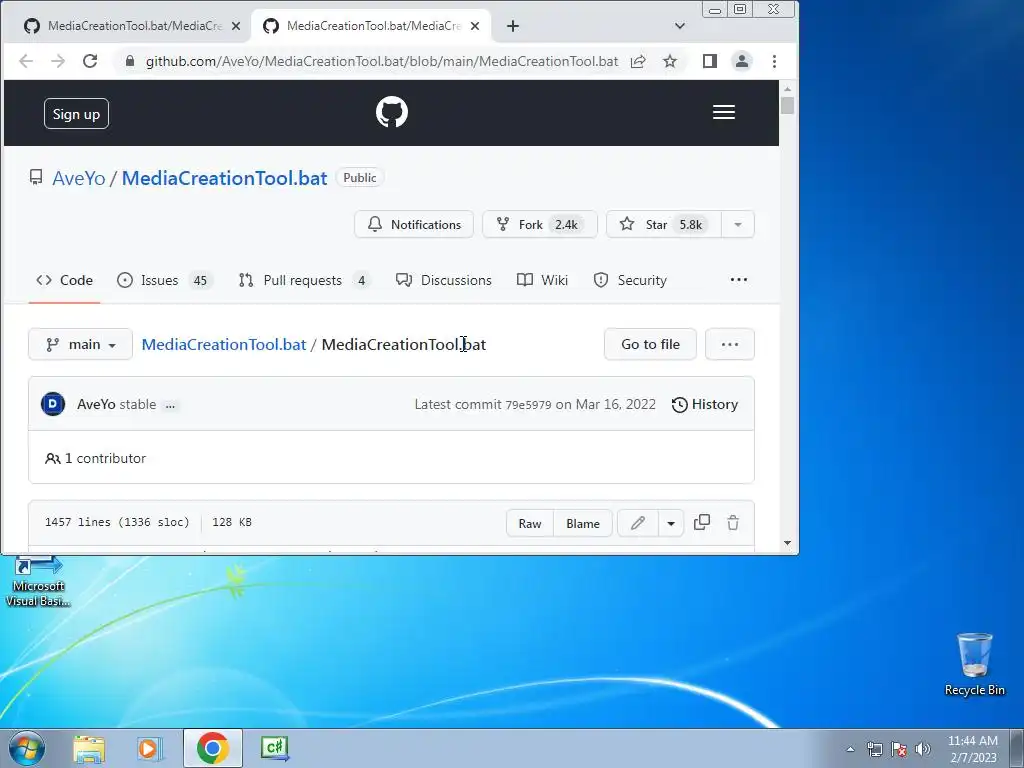Click the Notifications bell button

[x=414, y=224]
